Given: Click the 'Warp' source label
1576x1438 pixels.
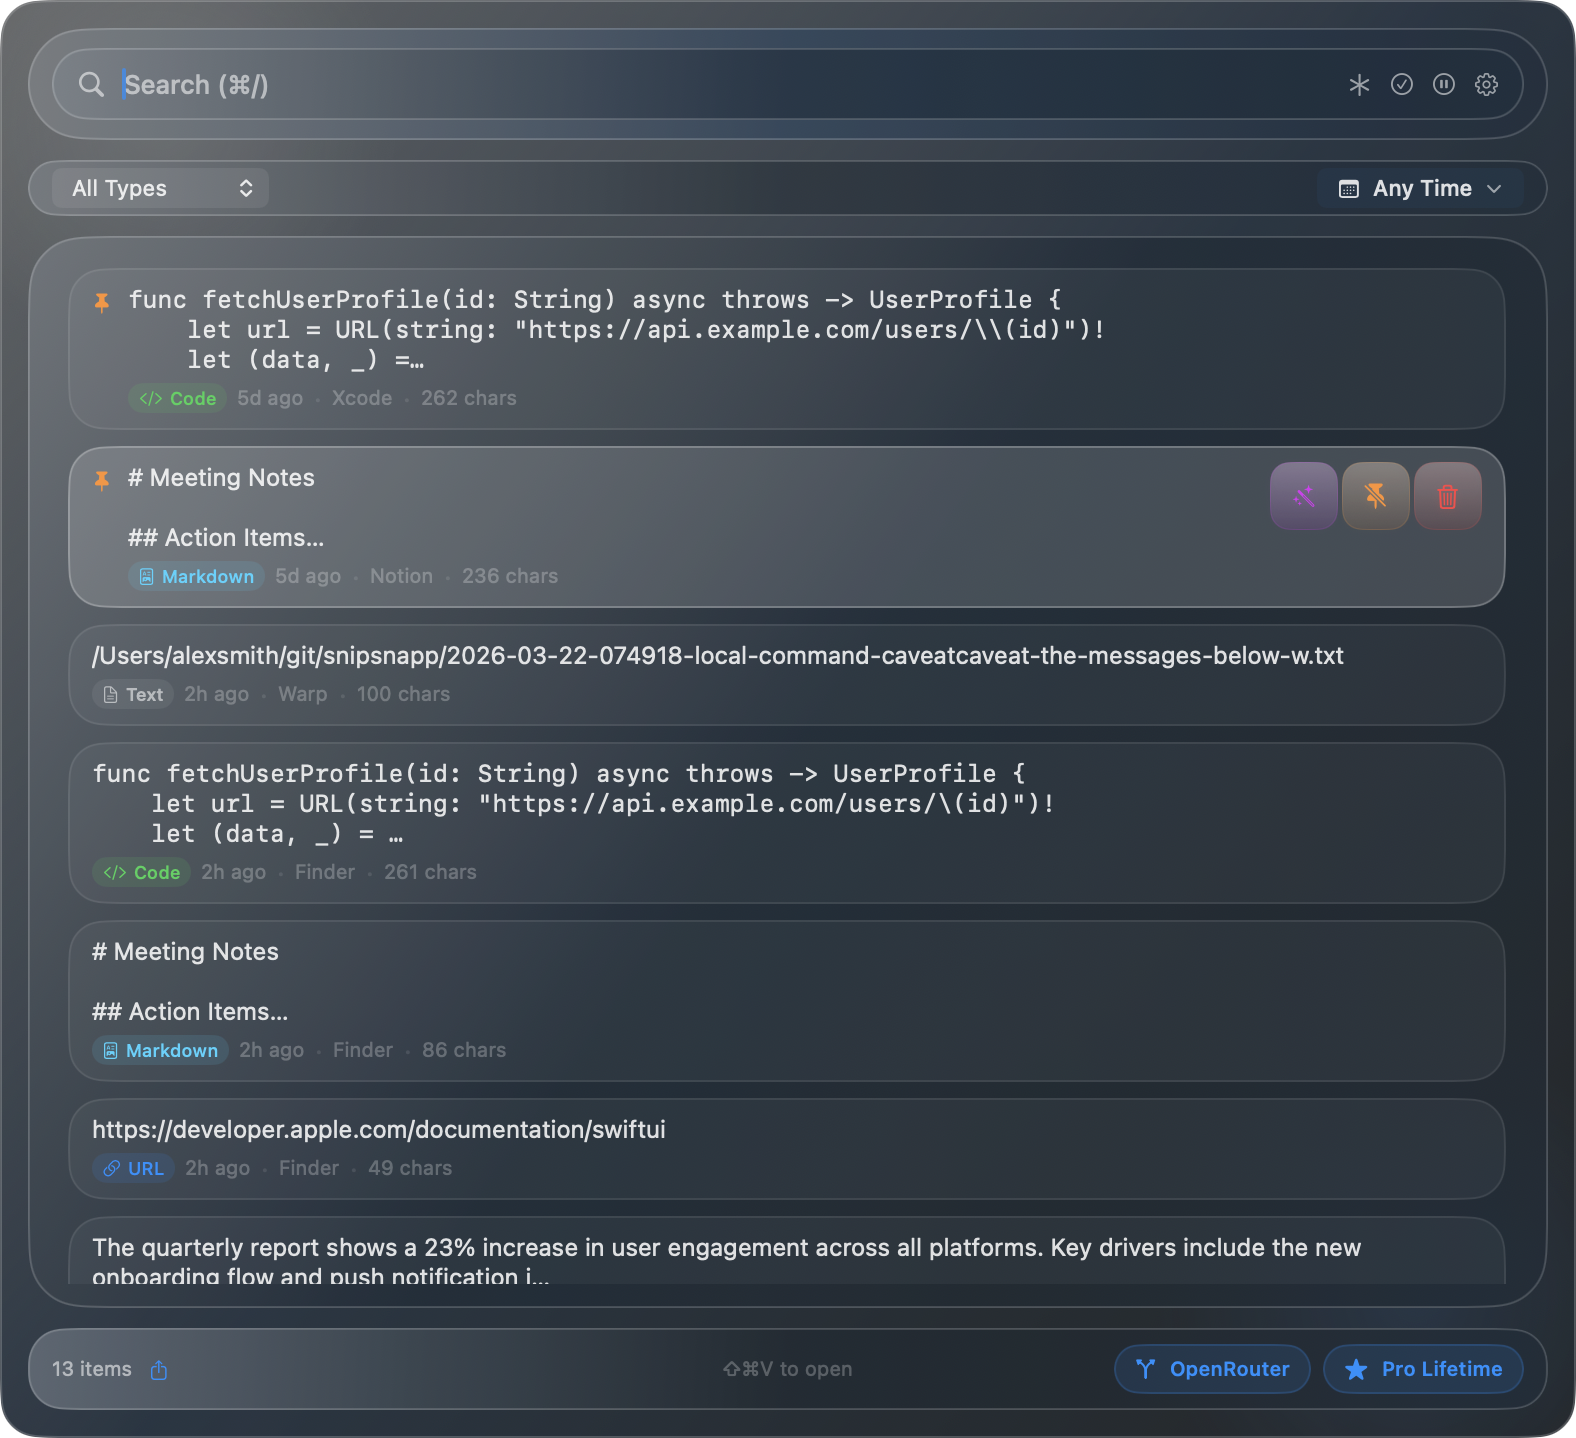Looking at the screenshot, I should coord(303,694).
